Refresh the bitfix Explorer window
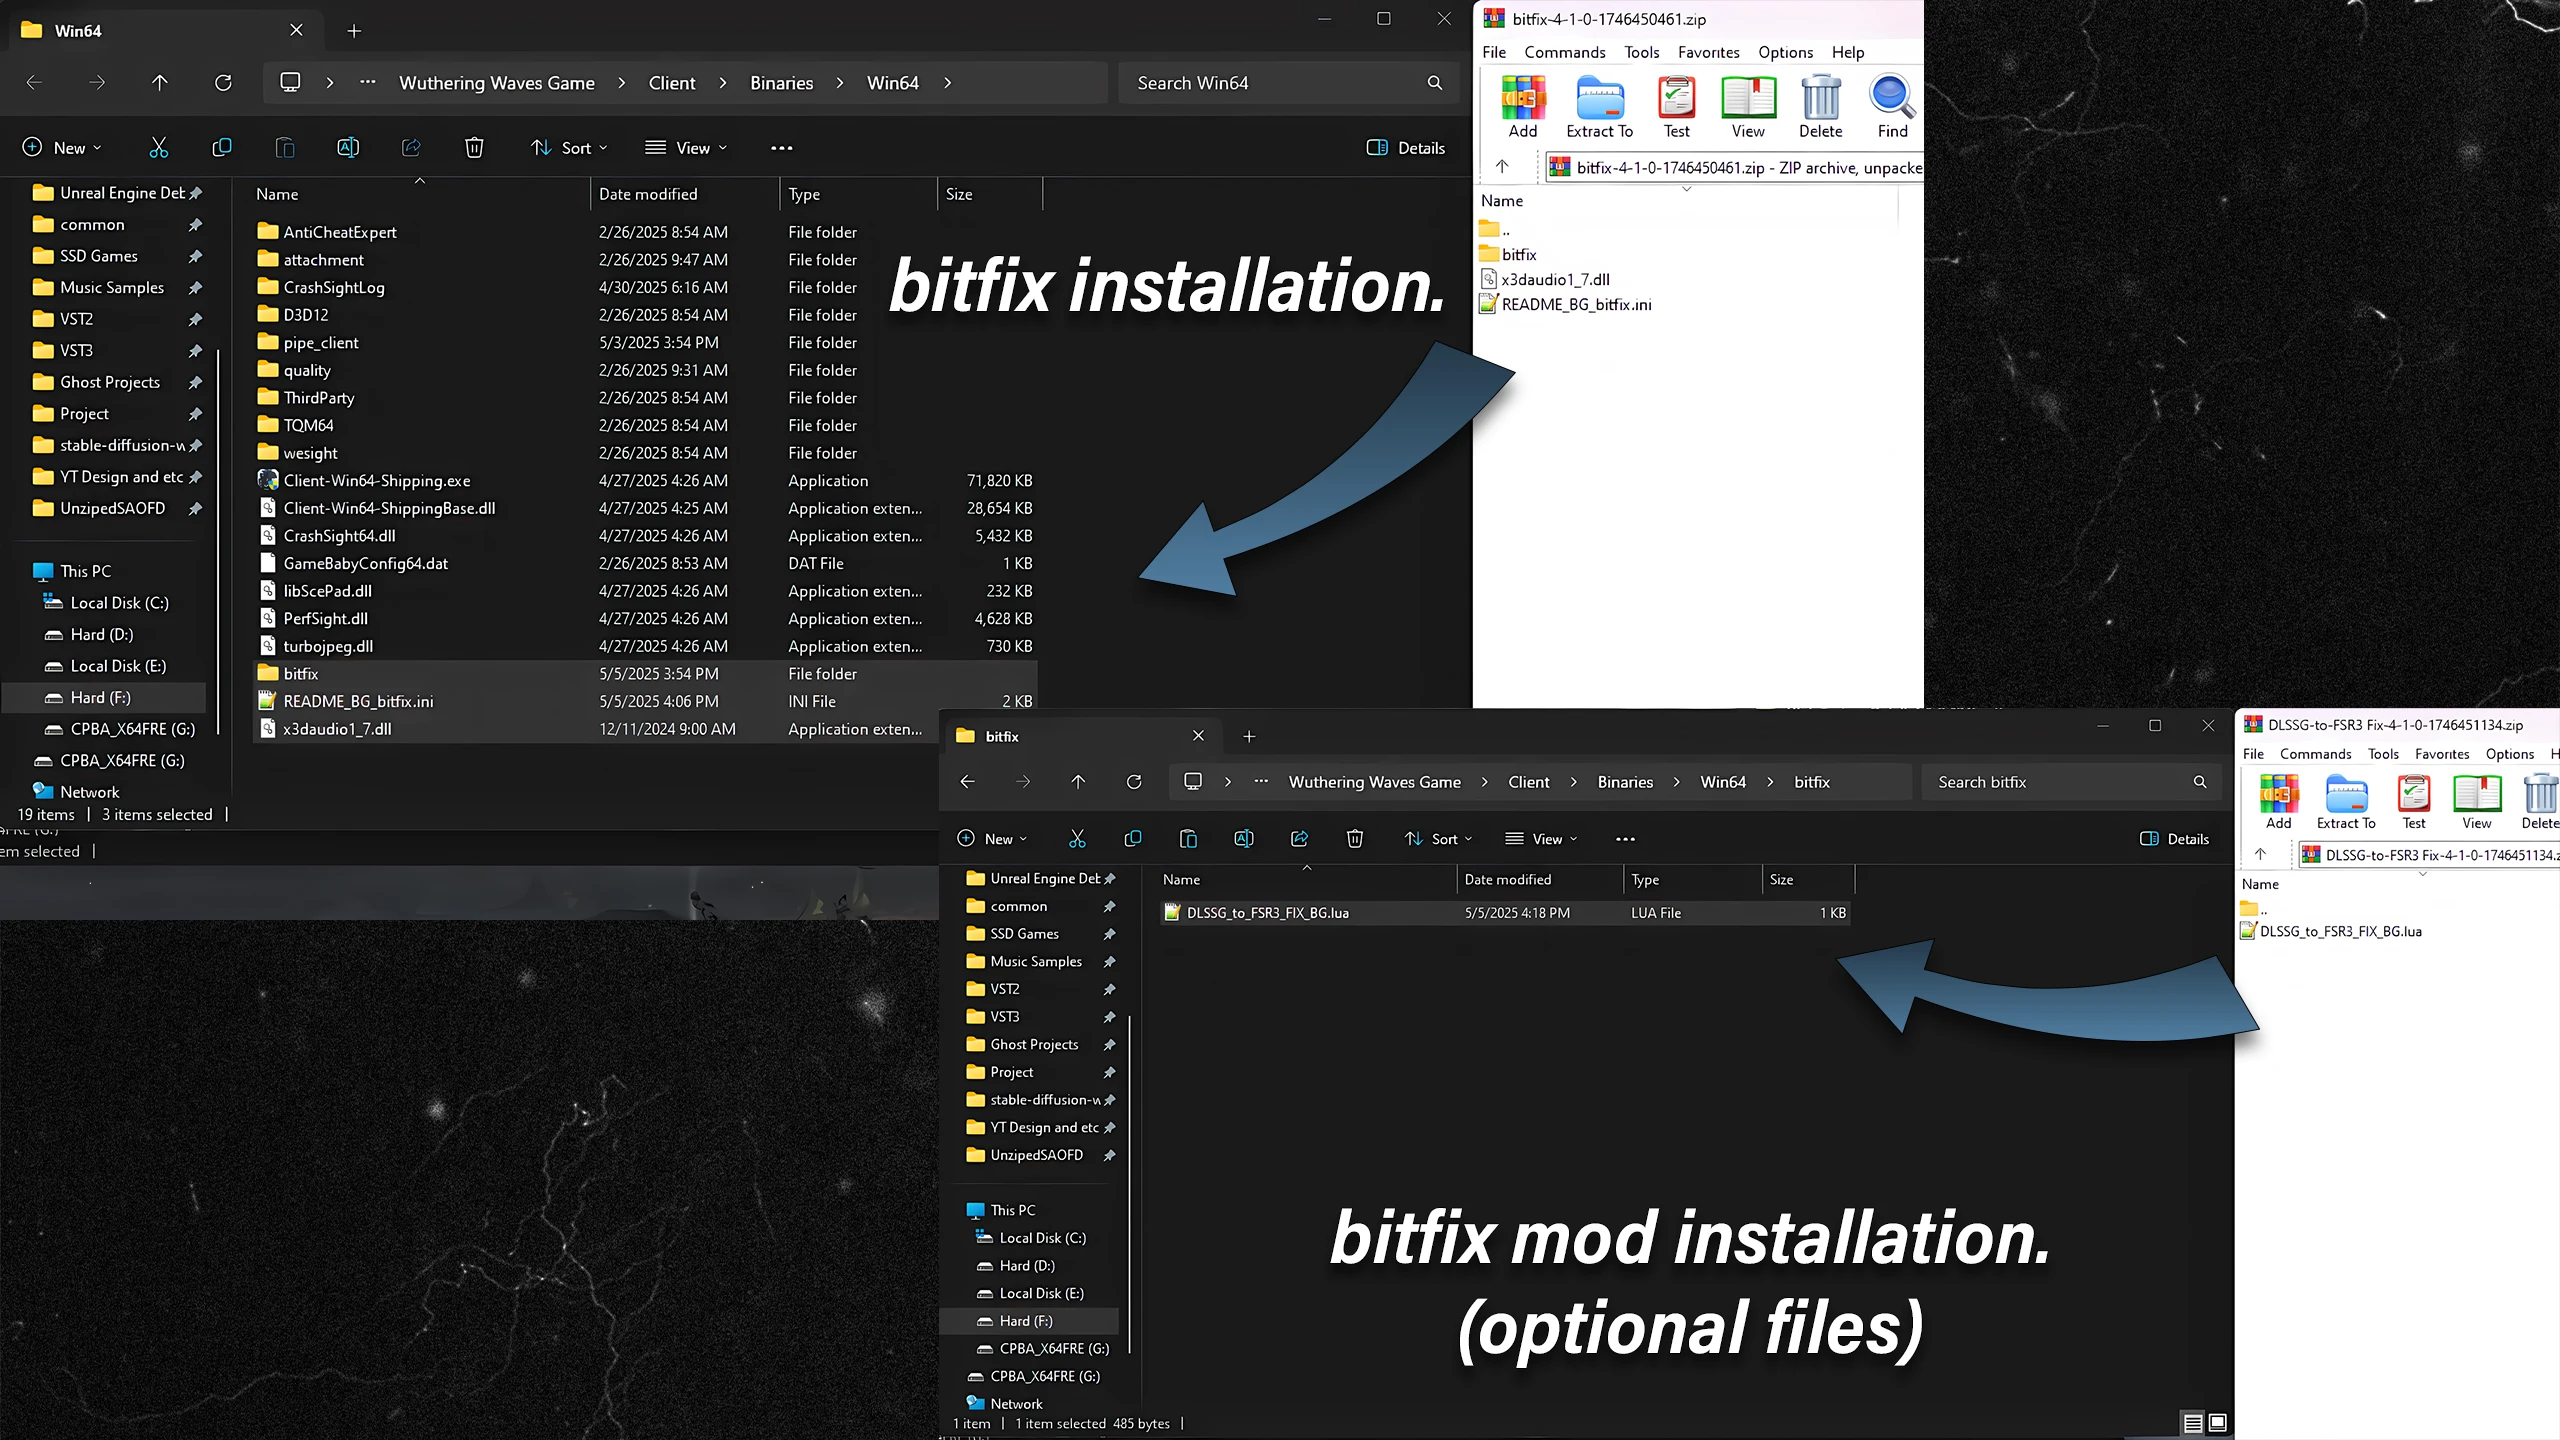The width and height of the screenshot is (2560, 1440). coord(1134,782)
